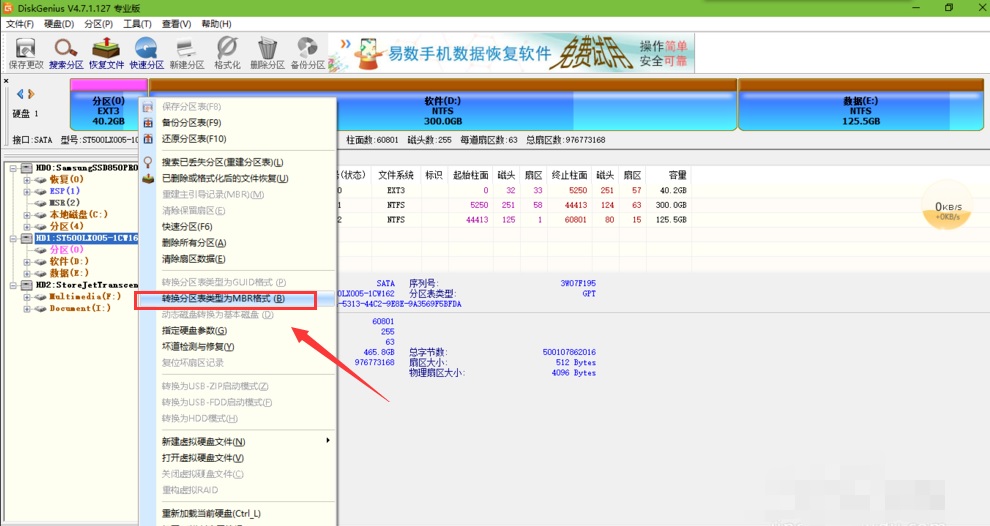Expand the 恢复(0) partition node
The width and height of the screenshot is (990, 526).
point(27,180)
